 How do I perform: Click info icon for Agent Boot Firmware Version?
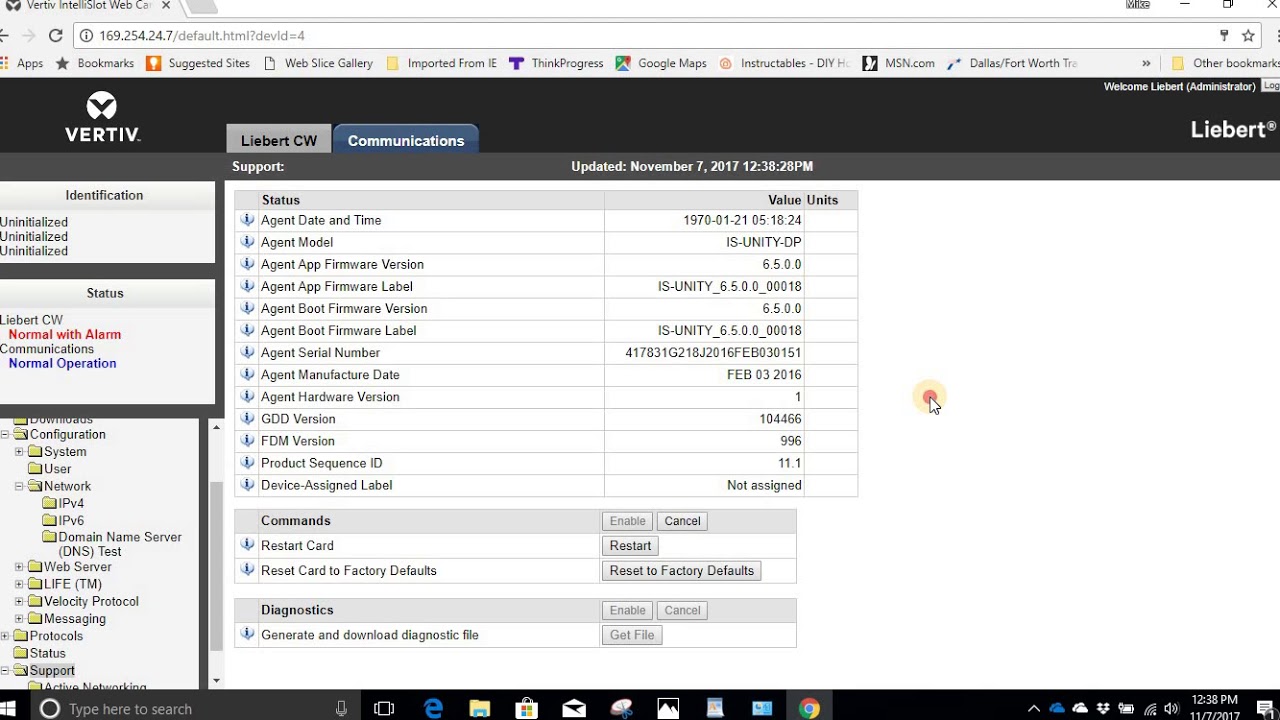coord(247,308)
